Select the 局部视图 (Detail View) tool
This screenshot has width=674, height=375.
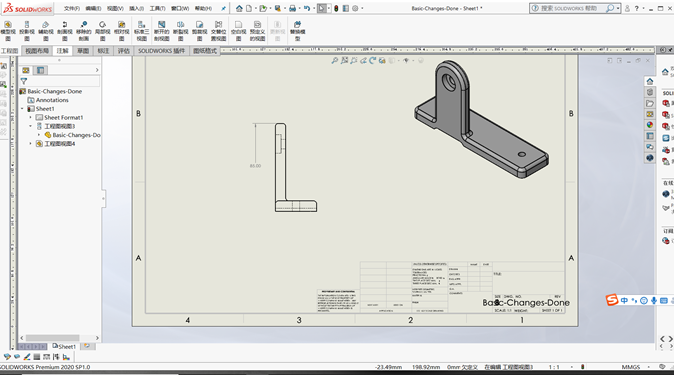pyautogui.click(x=102, y=31)
